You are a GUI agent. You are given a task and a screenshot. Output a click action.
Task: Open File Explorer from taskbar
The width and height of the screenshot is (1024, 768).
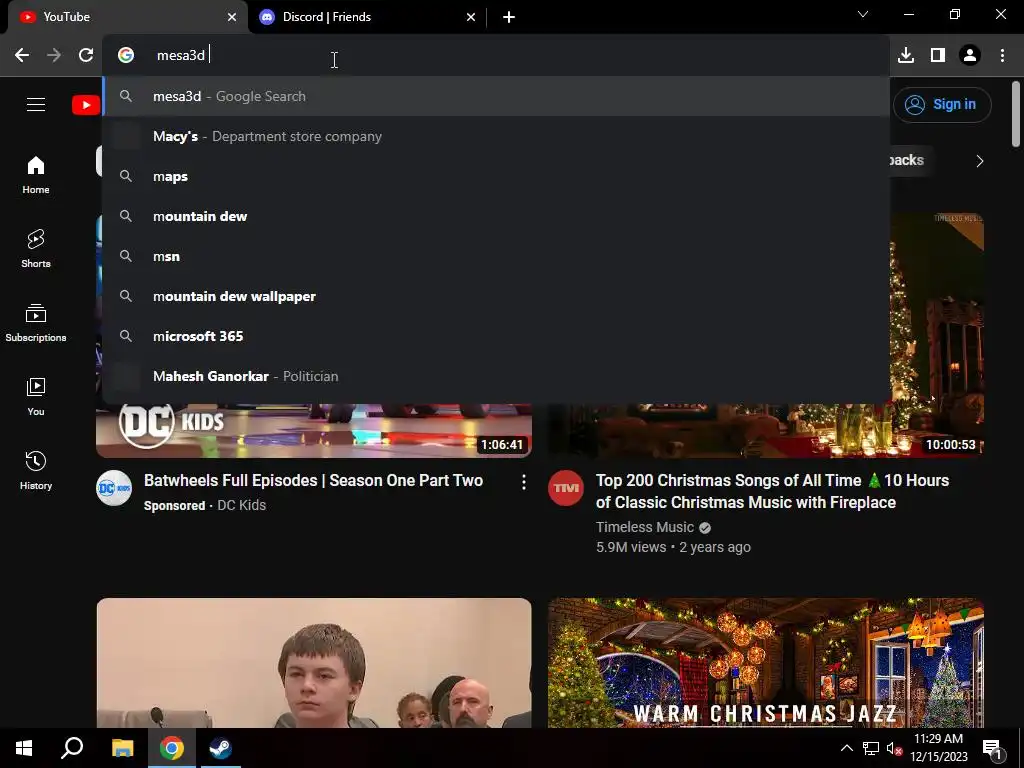[x=122, y=748]
